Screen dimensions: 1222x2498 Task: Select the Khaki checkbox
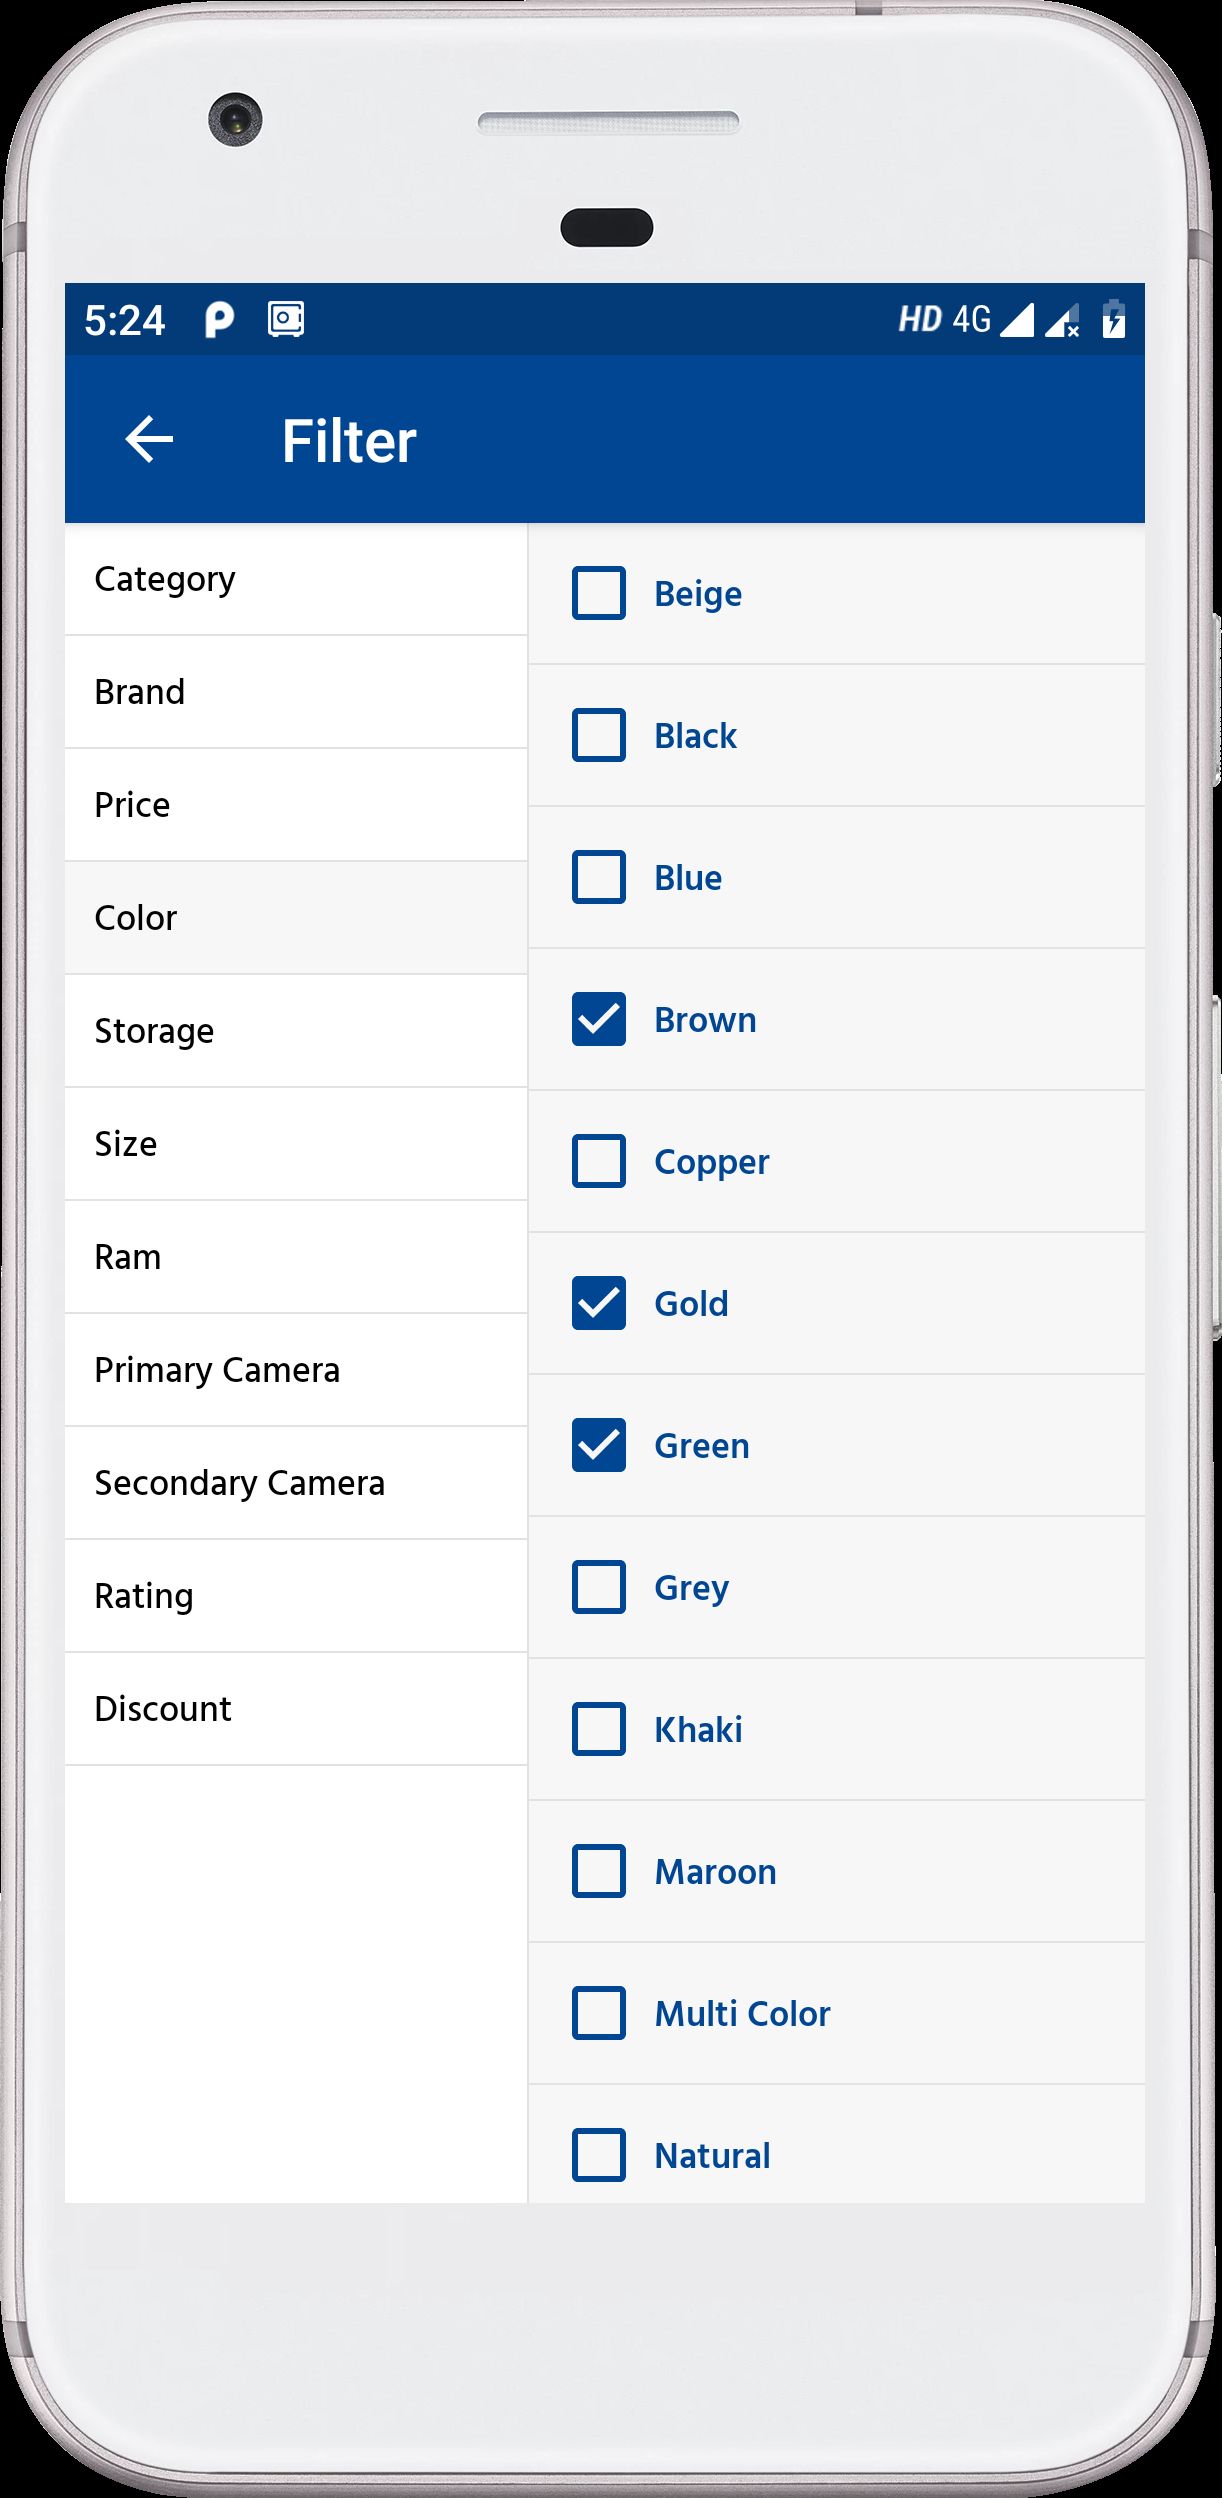(599, 1729)
